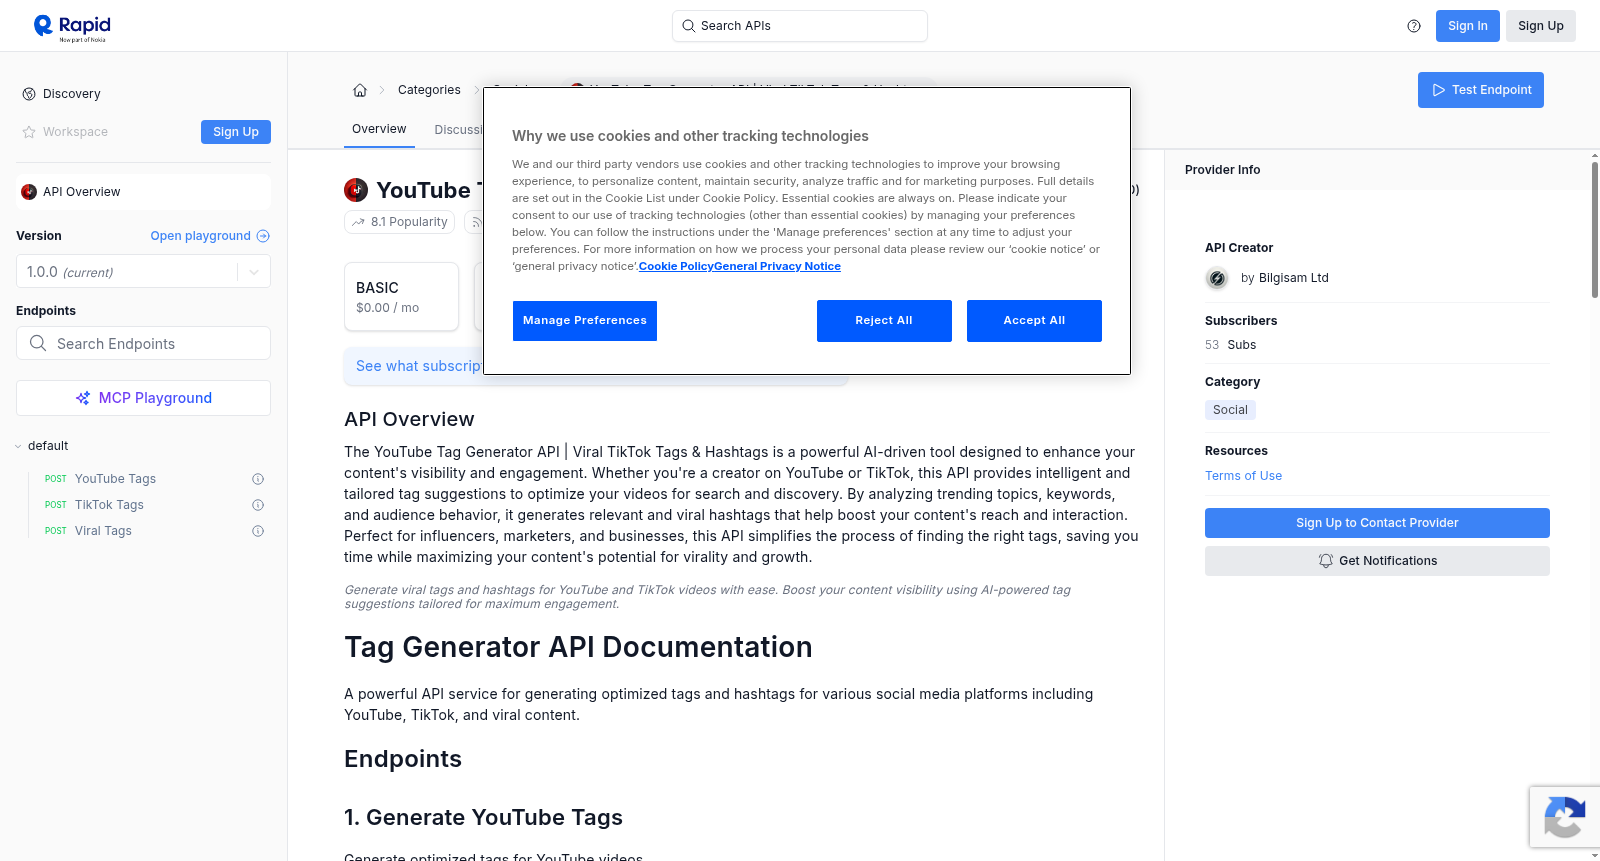Focus the Search APIs field

[800, 26]
